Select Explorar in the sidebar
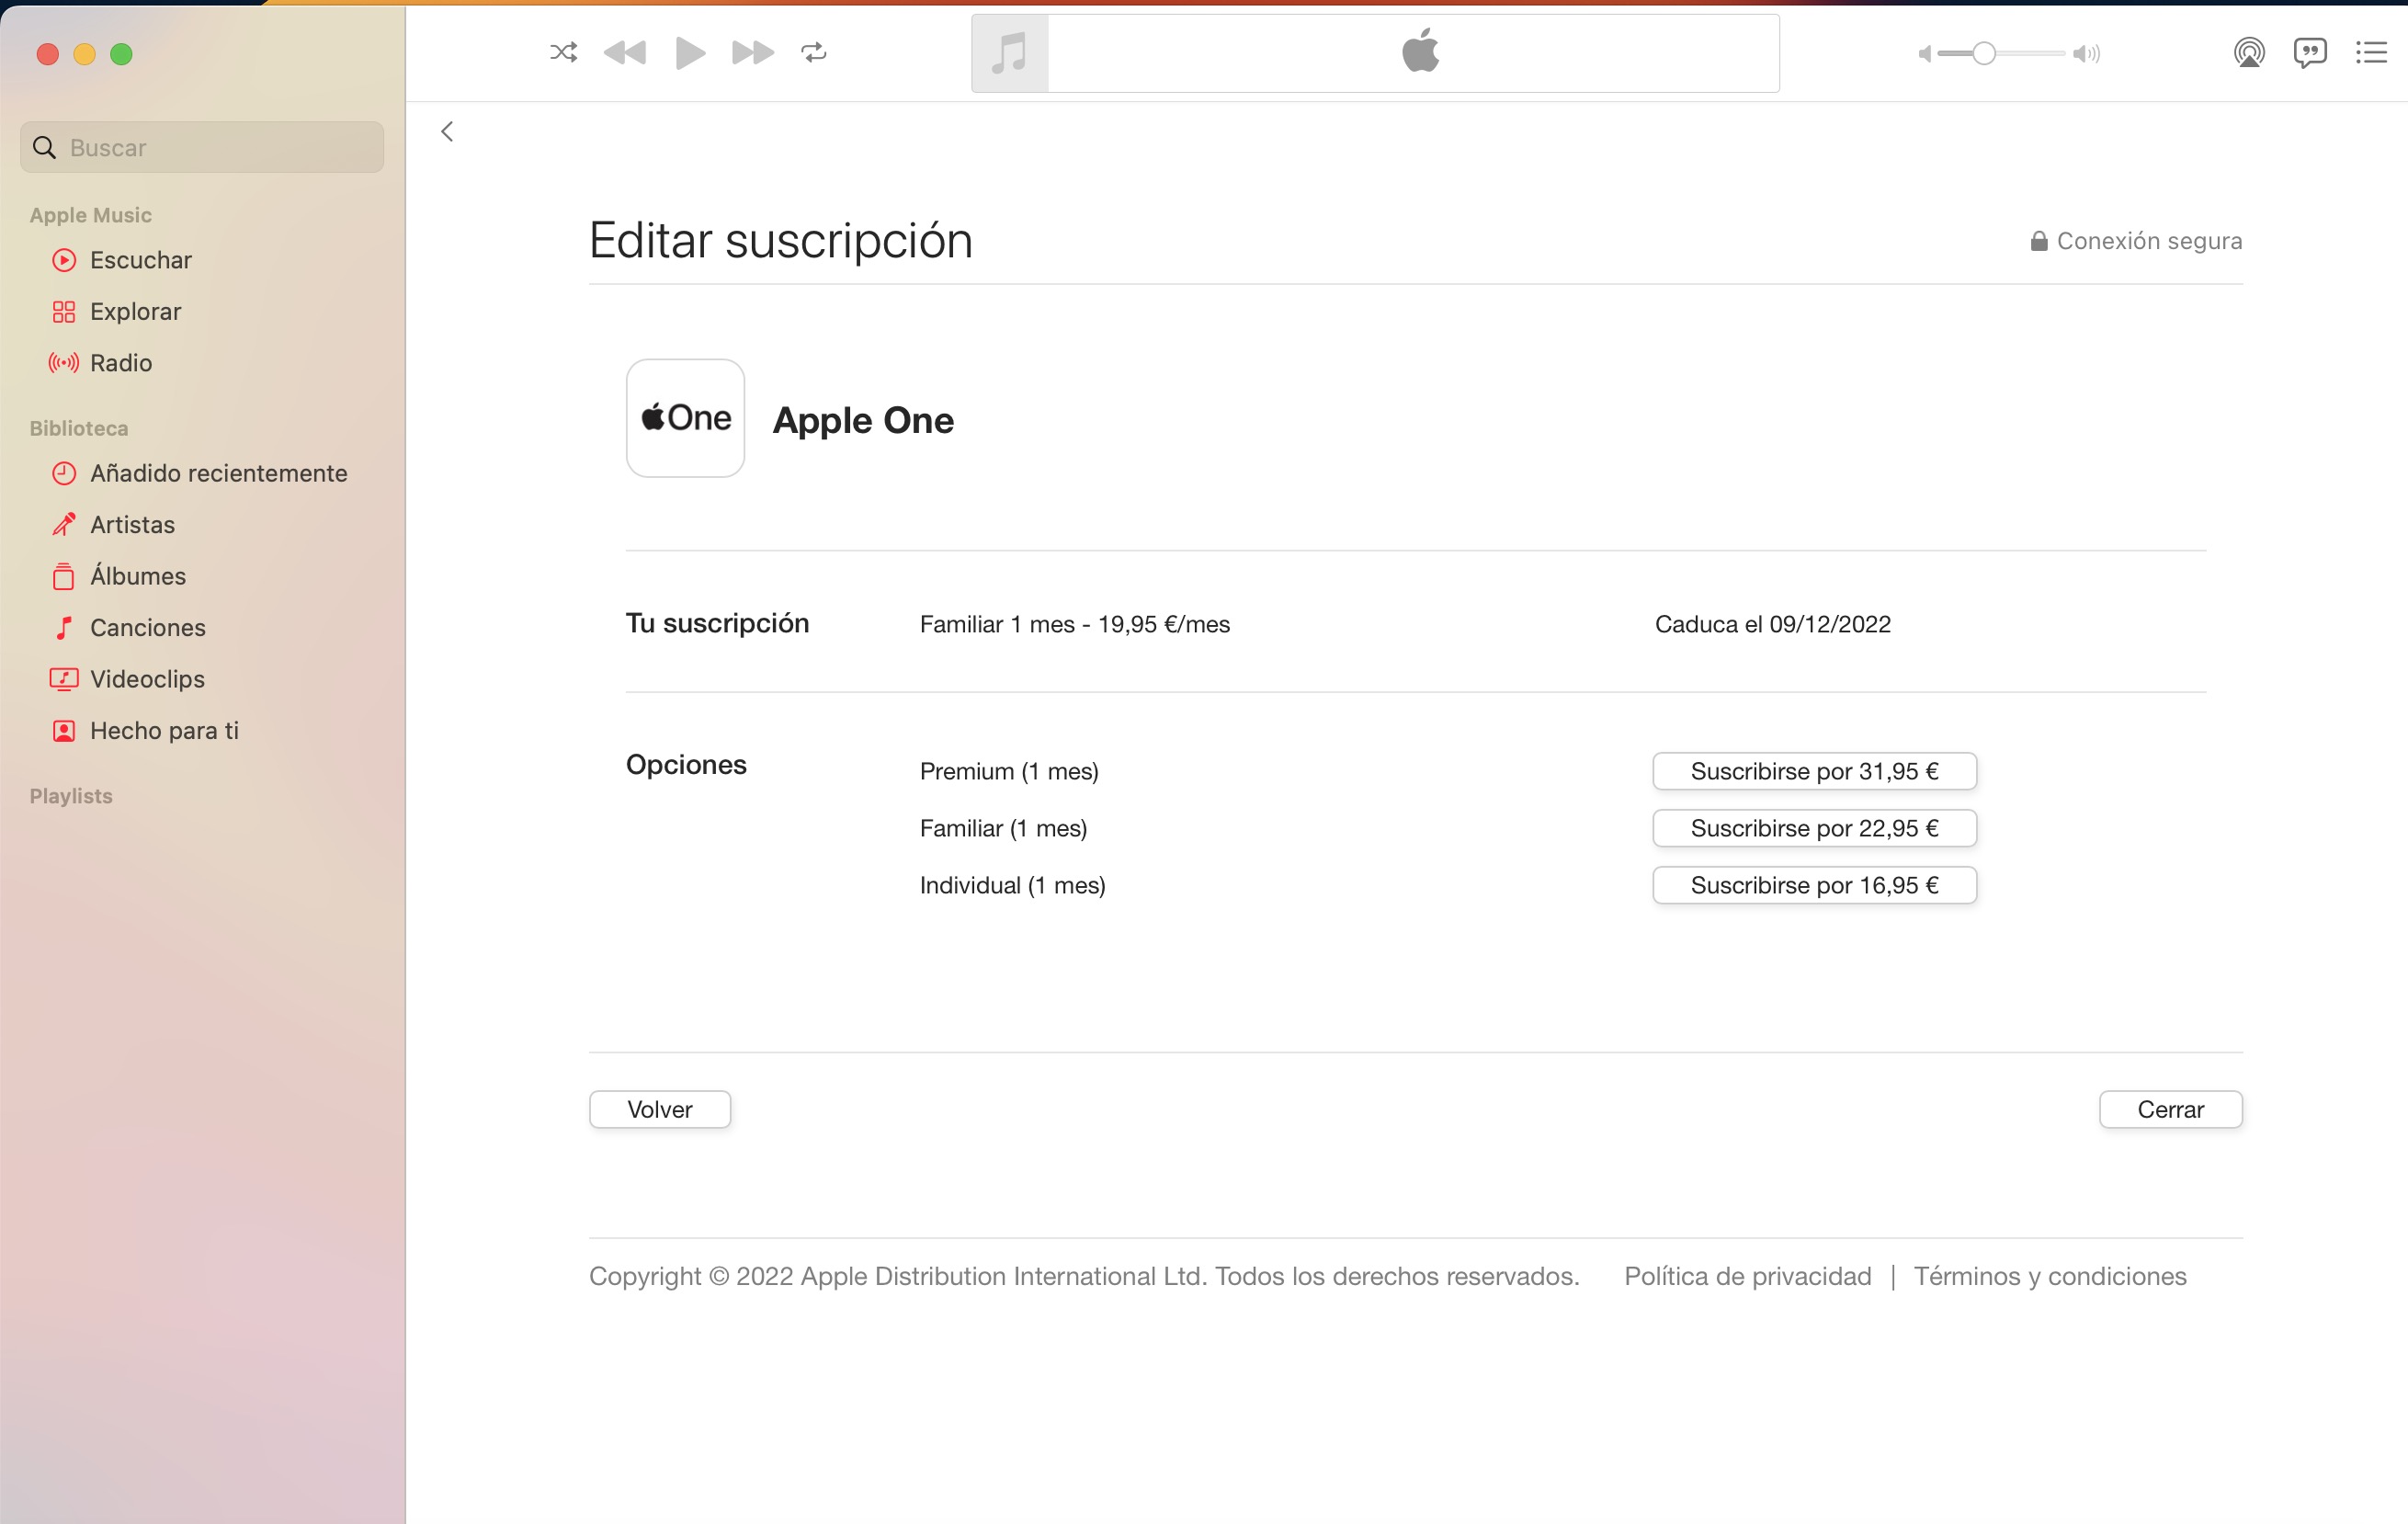Viewport: 2408px width, 1524px height. click(x=135, y=311)
